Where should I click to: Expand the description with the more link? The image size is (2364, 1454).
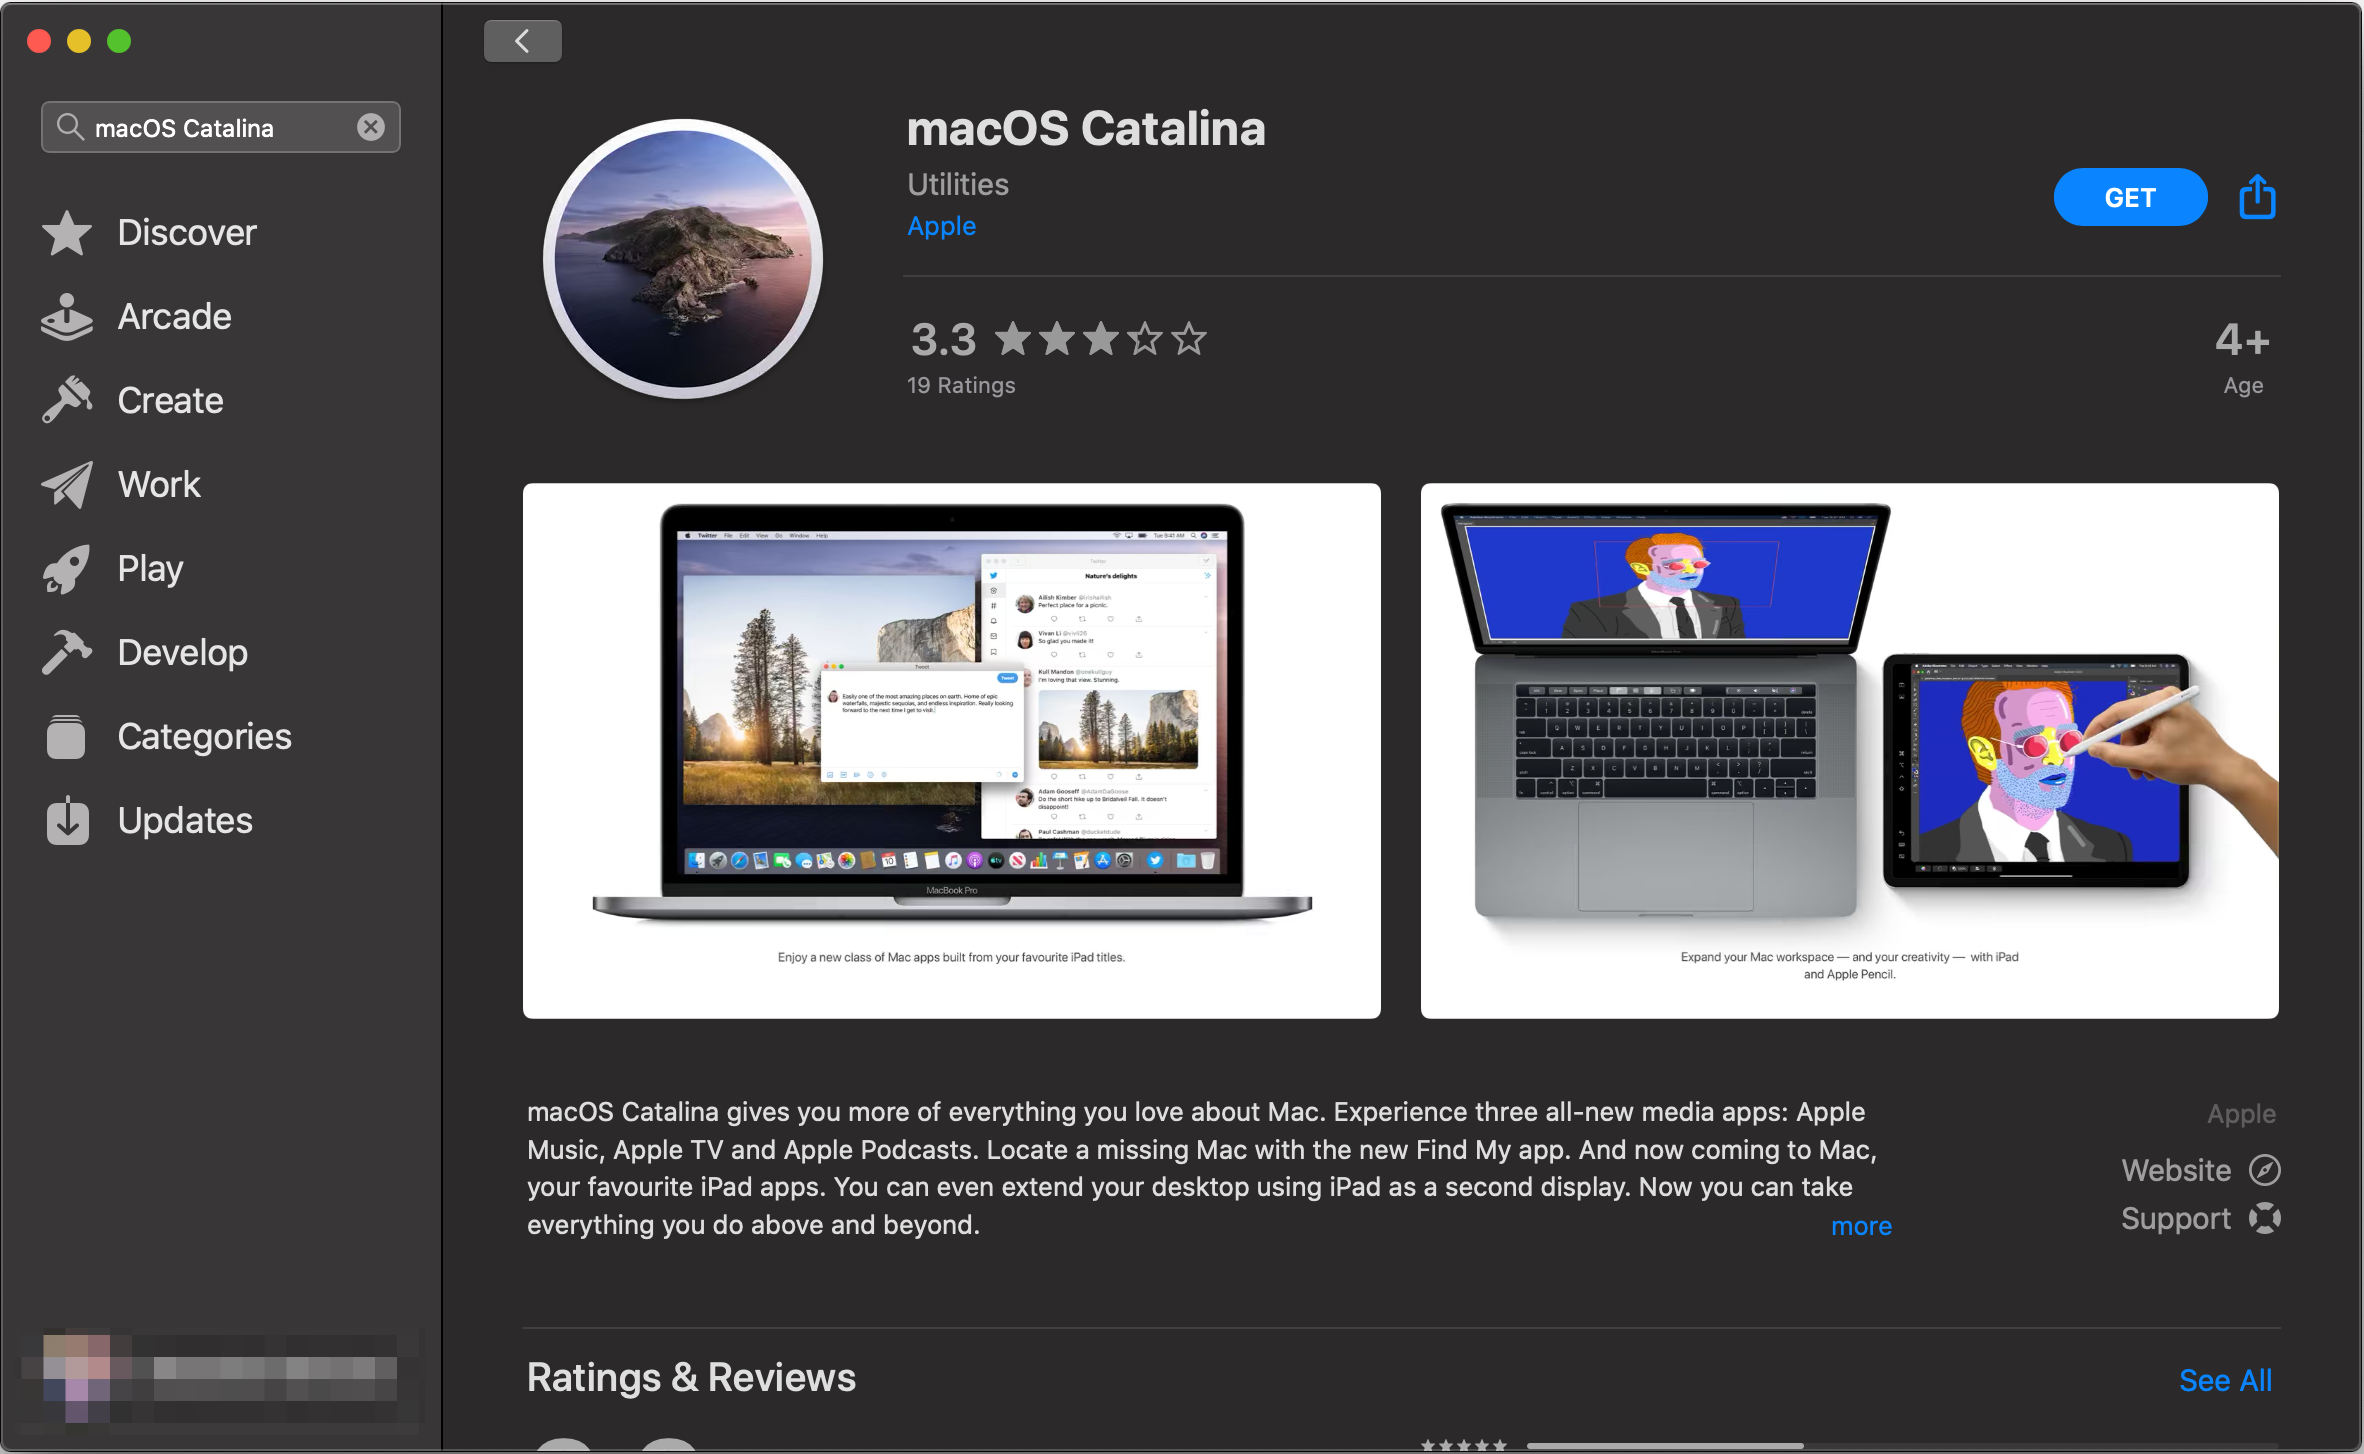click(1861, 1226)
